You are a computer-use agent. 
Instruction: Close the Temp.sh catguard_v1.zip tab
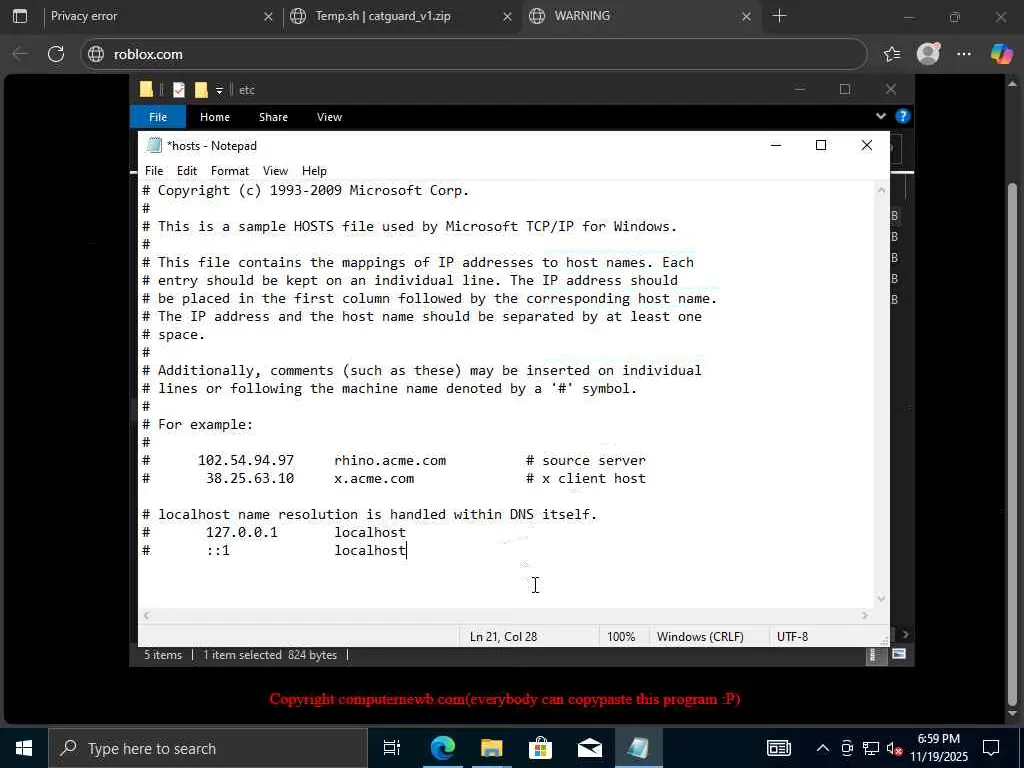(507, 17)
